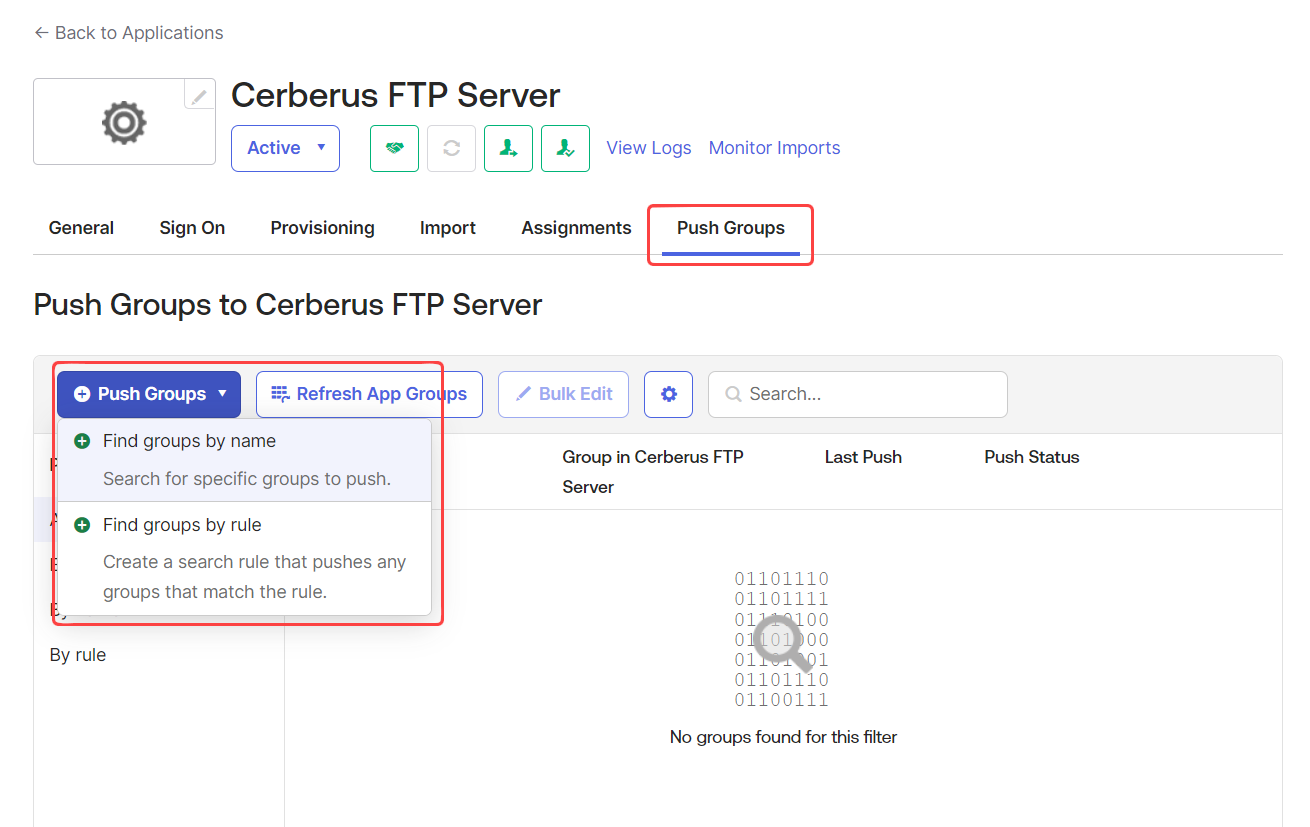The height and width of the screenshot is (827, 1310).
Task: Click the Bulk Edit button
Action: coord(563,394)
